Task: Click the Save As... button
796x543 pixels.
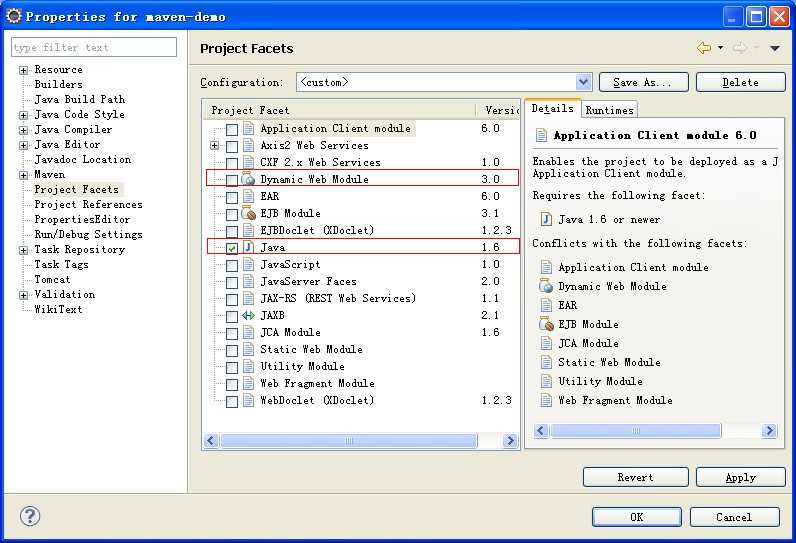Action: pos(643,82)
